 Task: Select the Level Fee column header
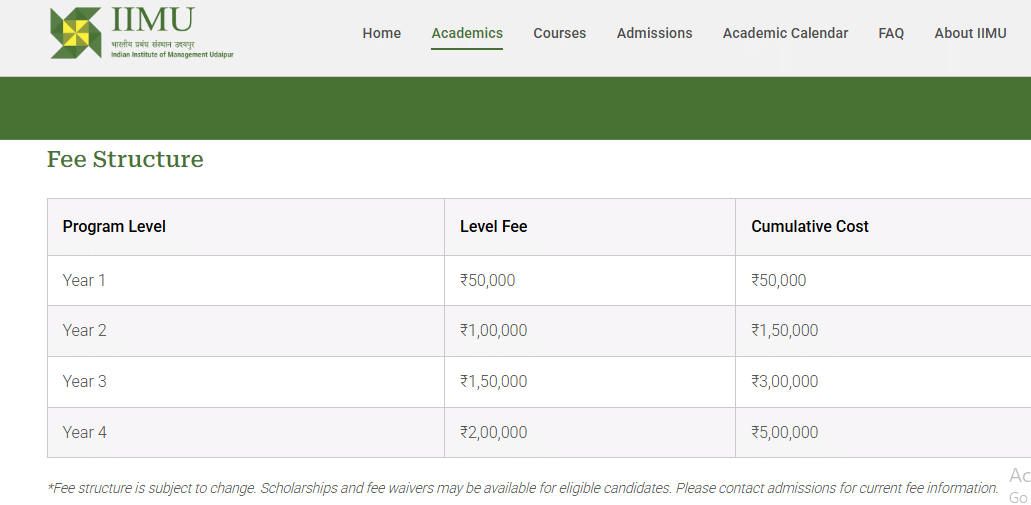[493, 227]
